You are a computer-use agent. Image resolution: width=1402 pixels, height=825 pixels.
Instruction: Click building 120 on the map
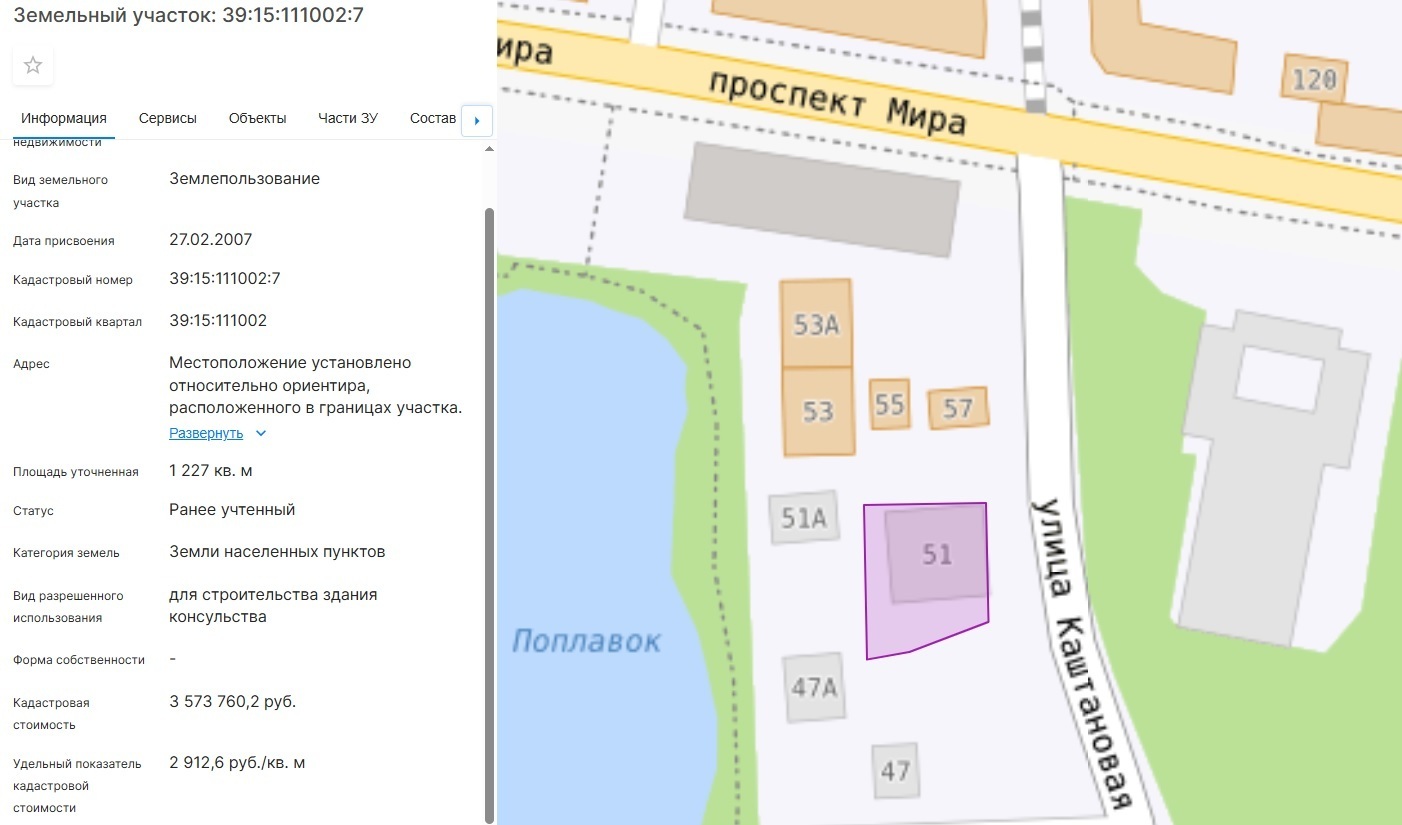coord(1314,78)
